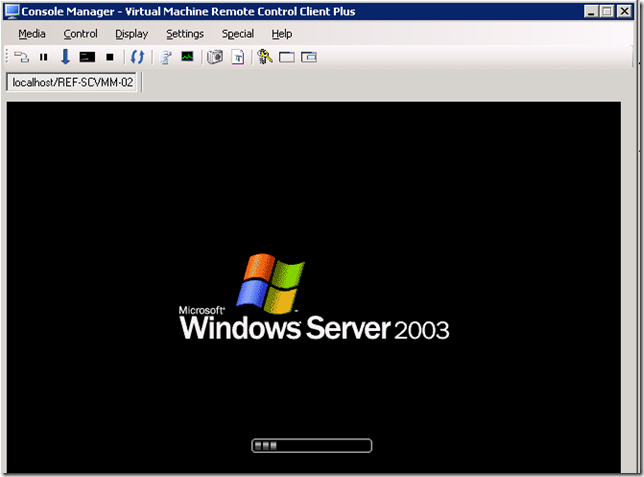Click the single window icon
The image size is (644, 477).
[287, 57]
